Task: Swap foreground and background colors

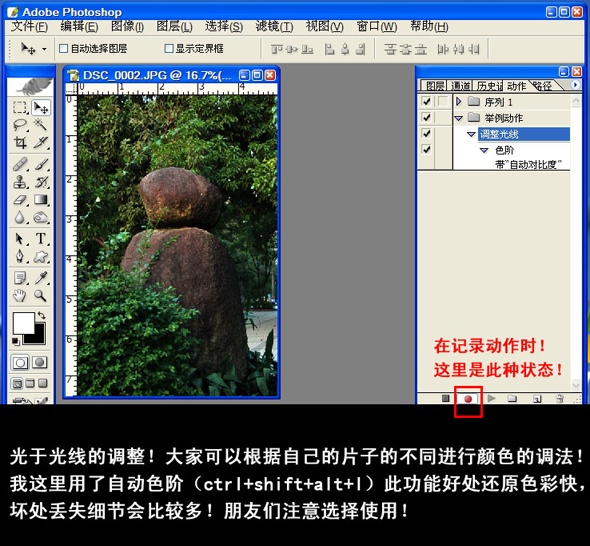Action: (42, 315)
